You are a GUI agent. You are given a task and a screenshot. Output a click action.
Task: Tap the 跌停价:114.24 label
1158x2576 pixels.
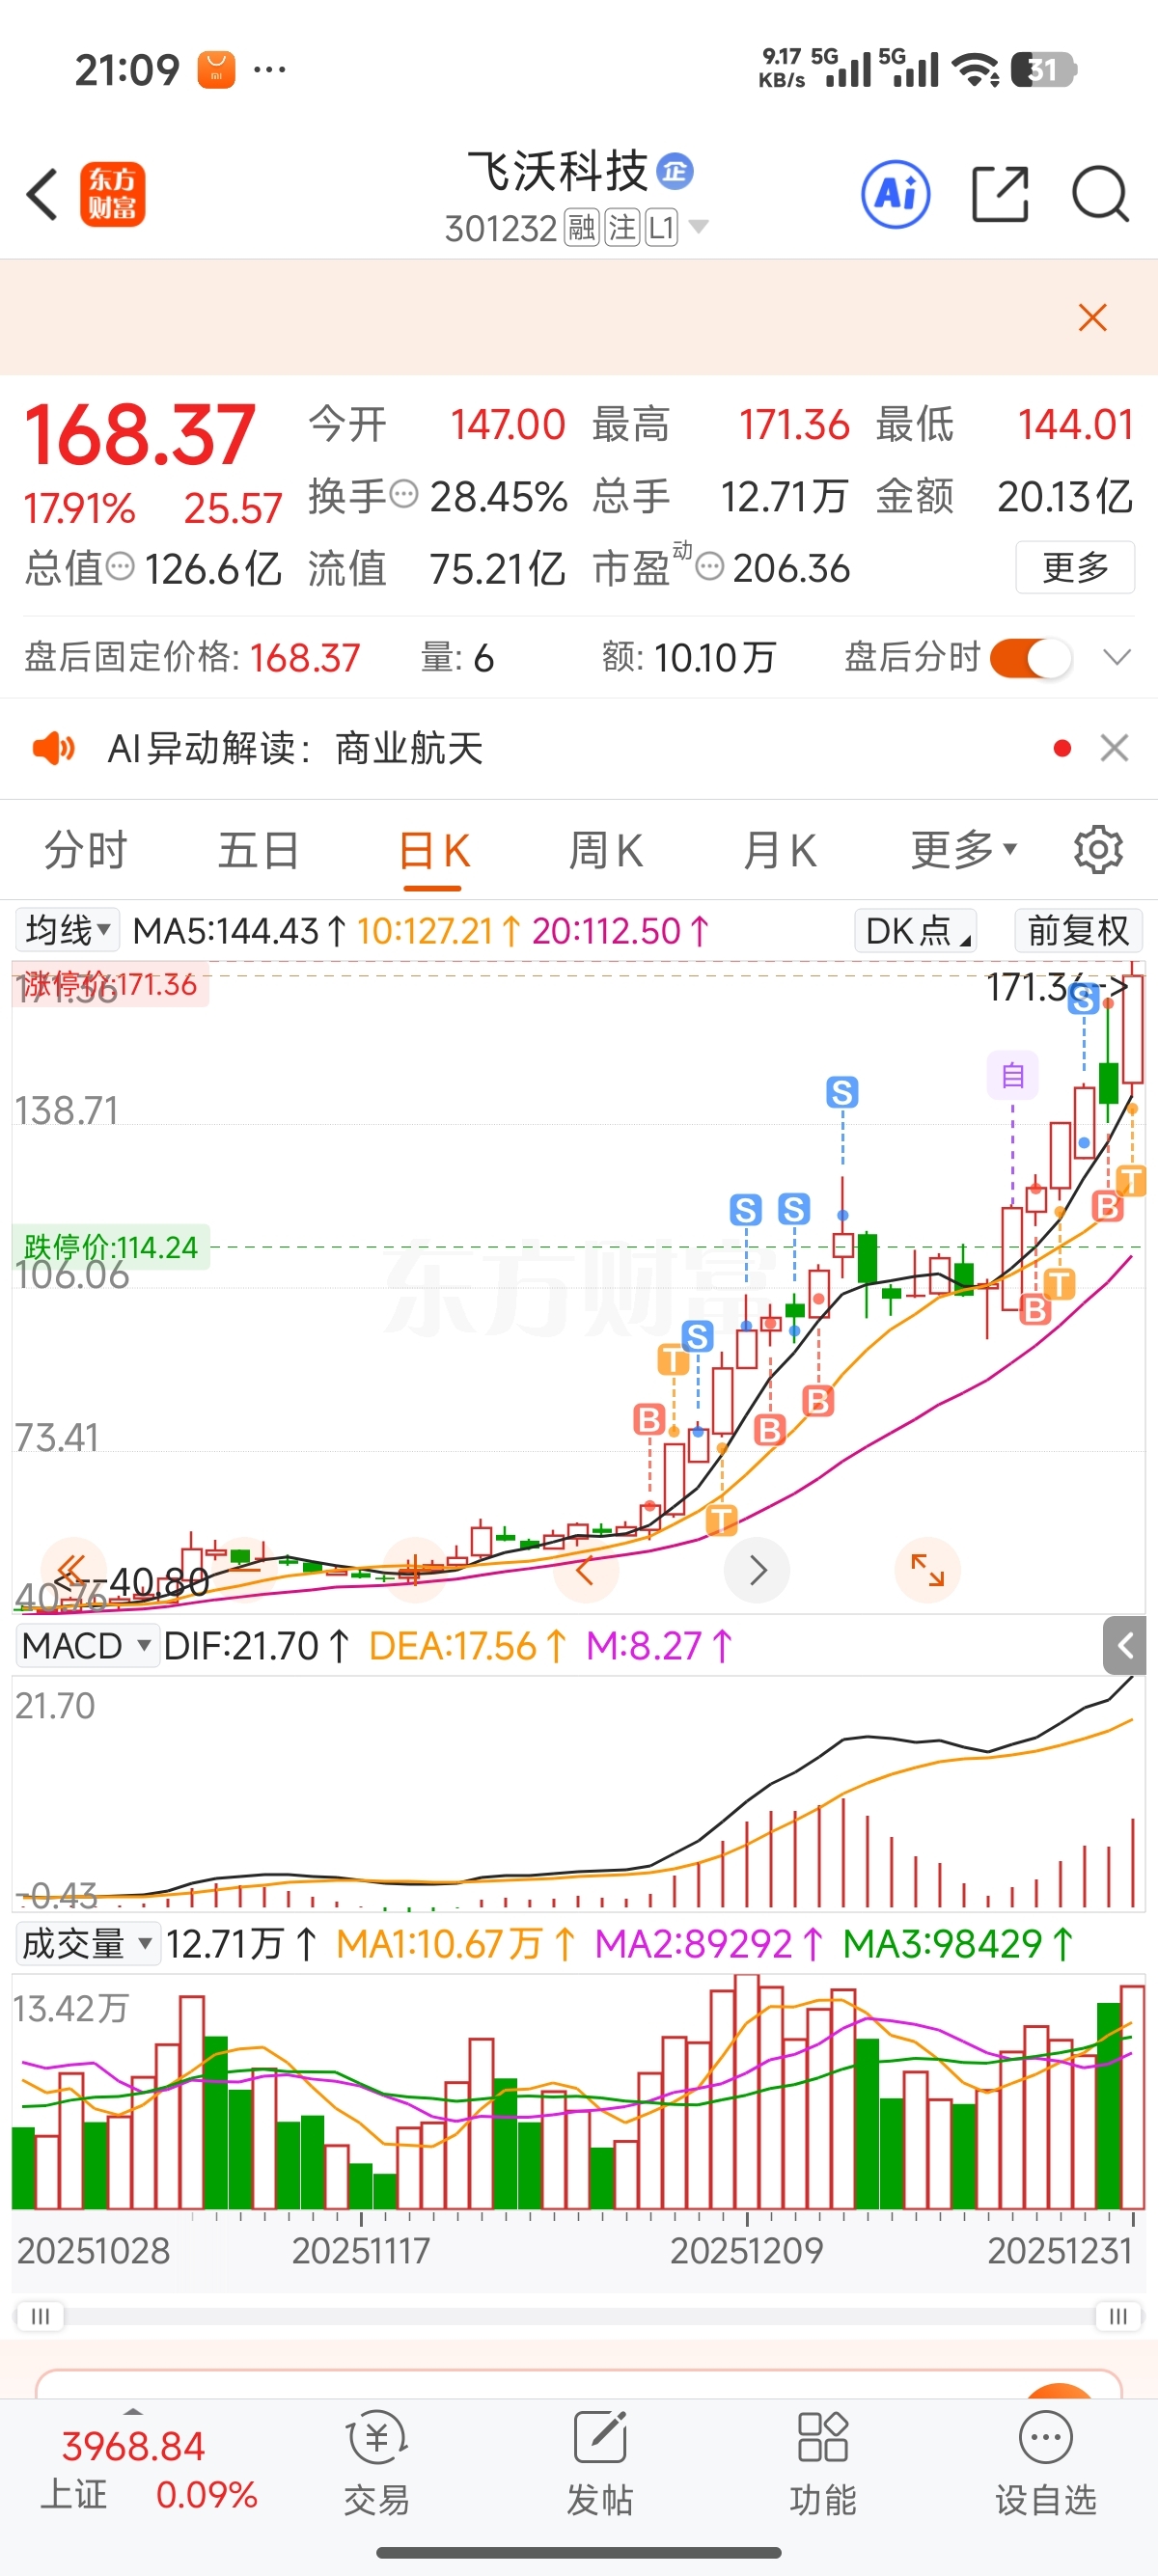110,1247
